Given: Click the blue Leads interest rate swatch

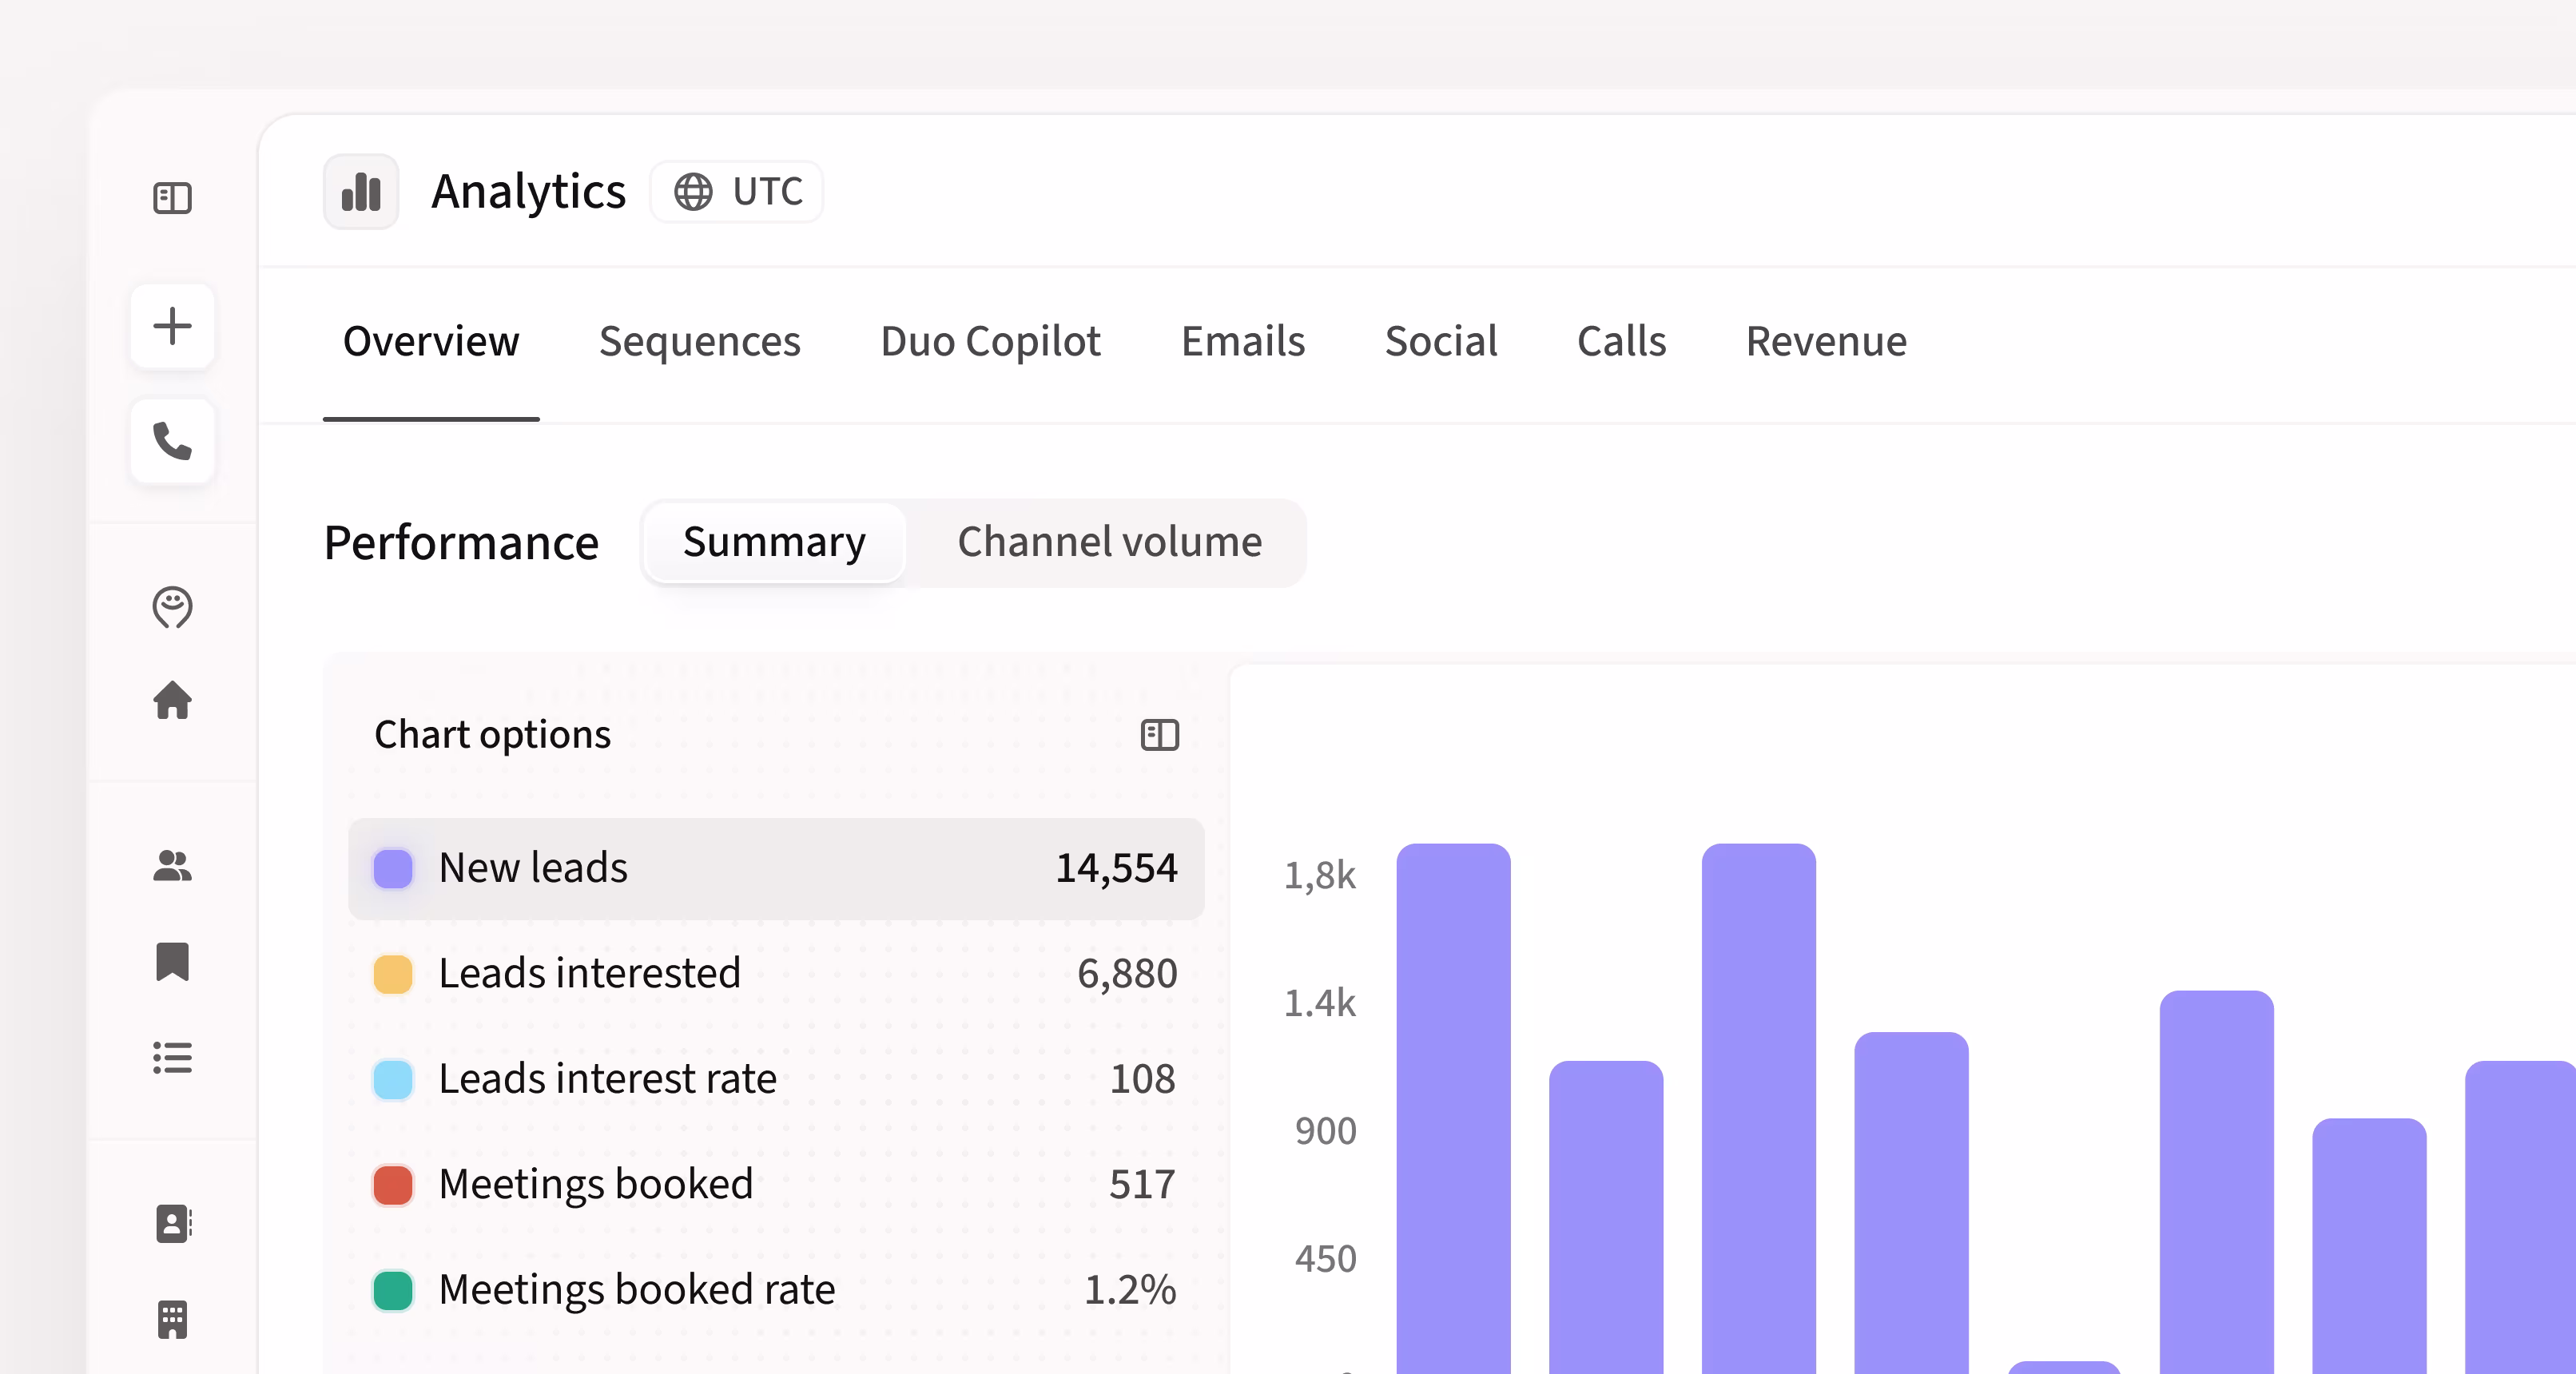Looking at the screenshot, I should [393, 1079].
